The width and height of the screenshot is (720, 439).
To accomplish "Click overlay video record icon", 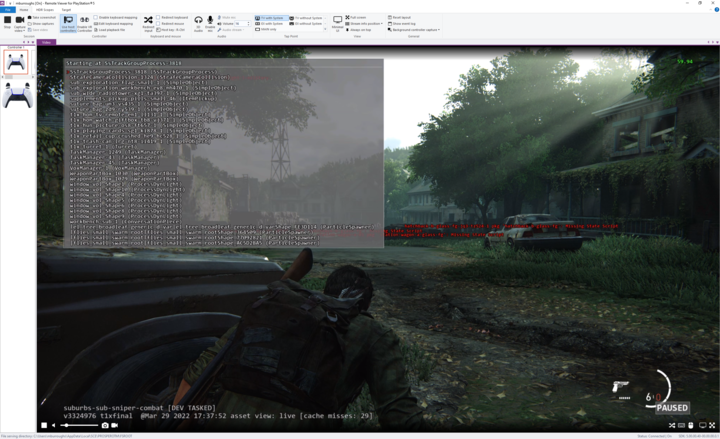I will (x=114, y=425).
